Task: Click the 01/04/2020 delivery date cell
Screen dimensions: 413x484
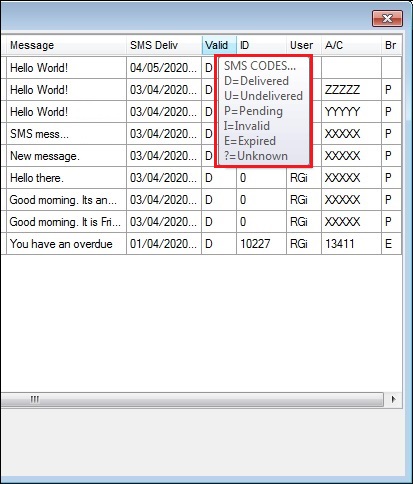Action: click(x=164, y=244)
